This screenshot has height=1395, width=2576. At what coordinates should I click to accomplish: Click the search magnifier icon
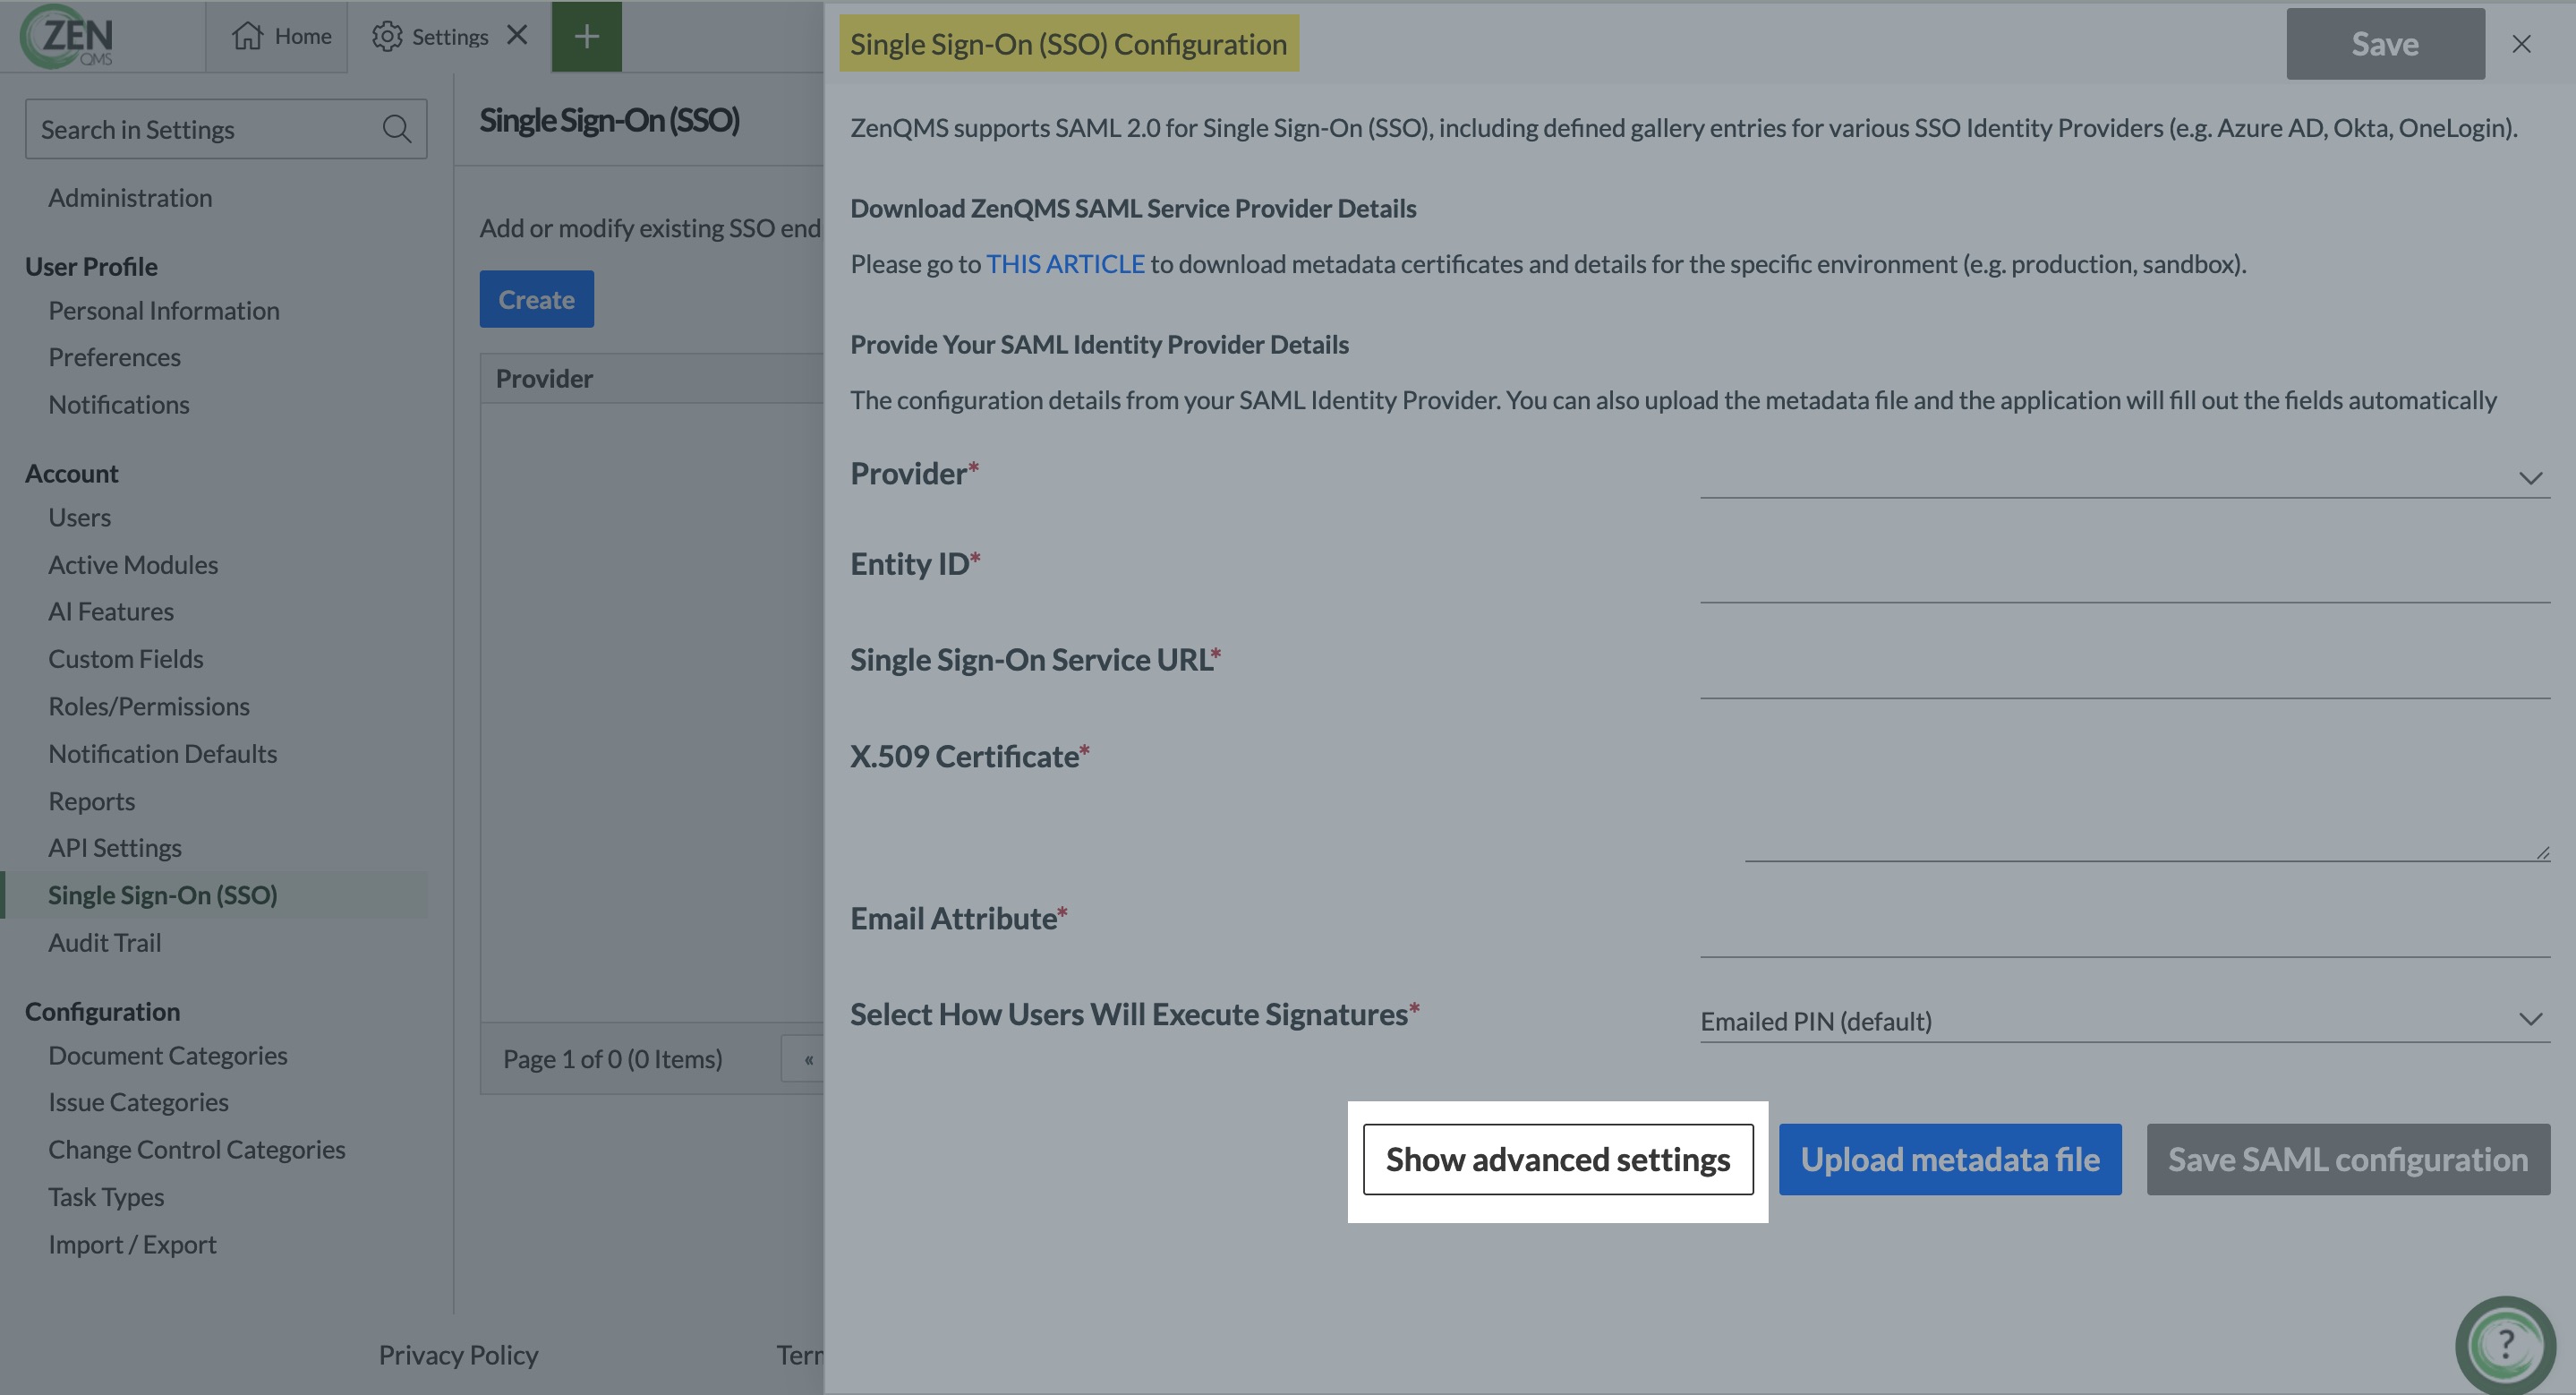[397, 128]
